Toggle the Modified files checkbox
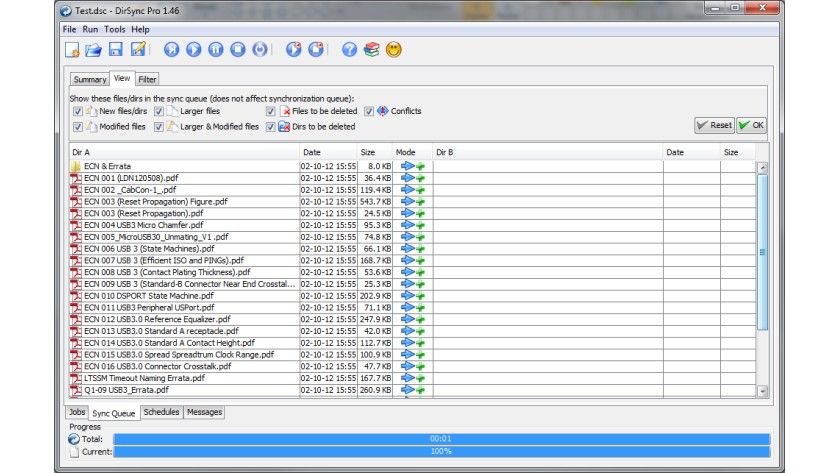Screen dimensions: 840x473 coord(78,126)
